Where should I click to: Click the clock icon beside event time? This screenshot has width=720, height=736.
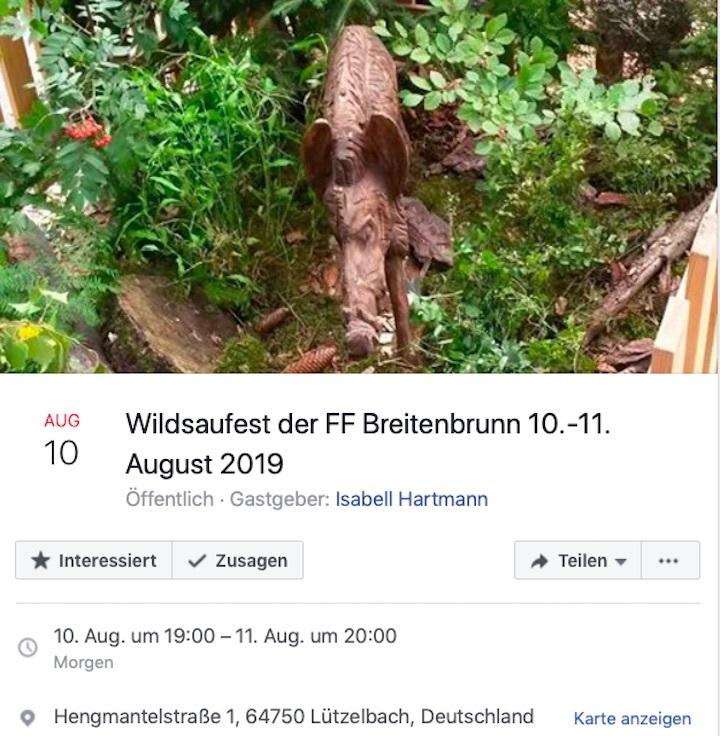click(x=28, y=647)
